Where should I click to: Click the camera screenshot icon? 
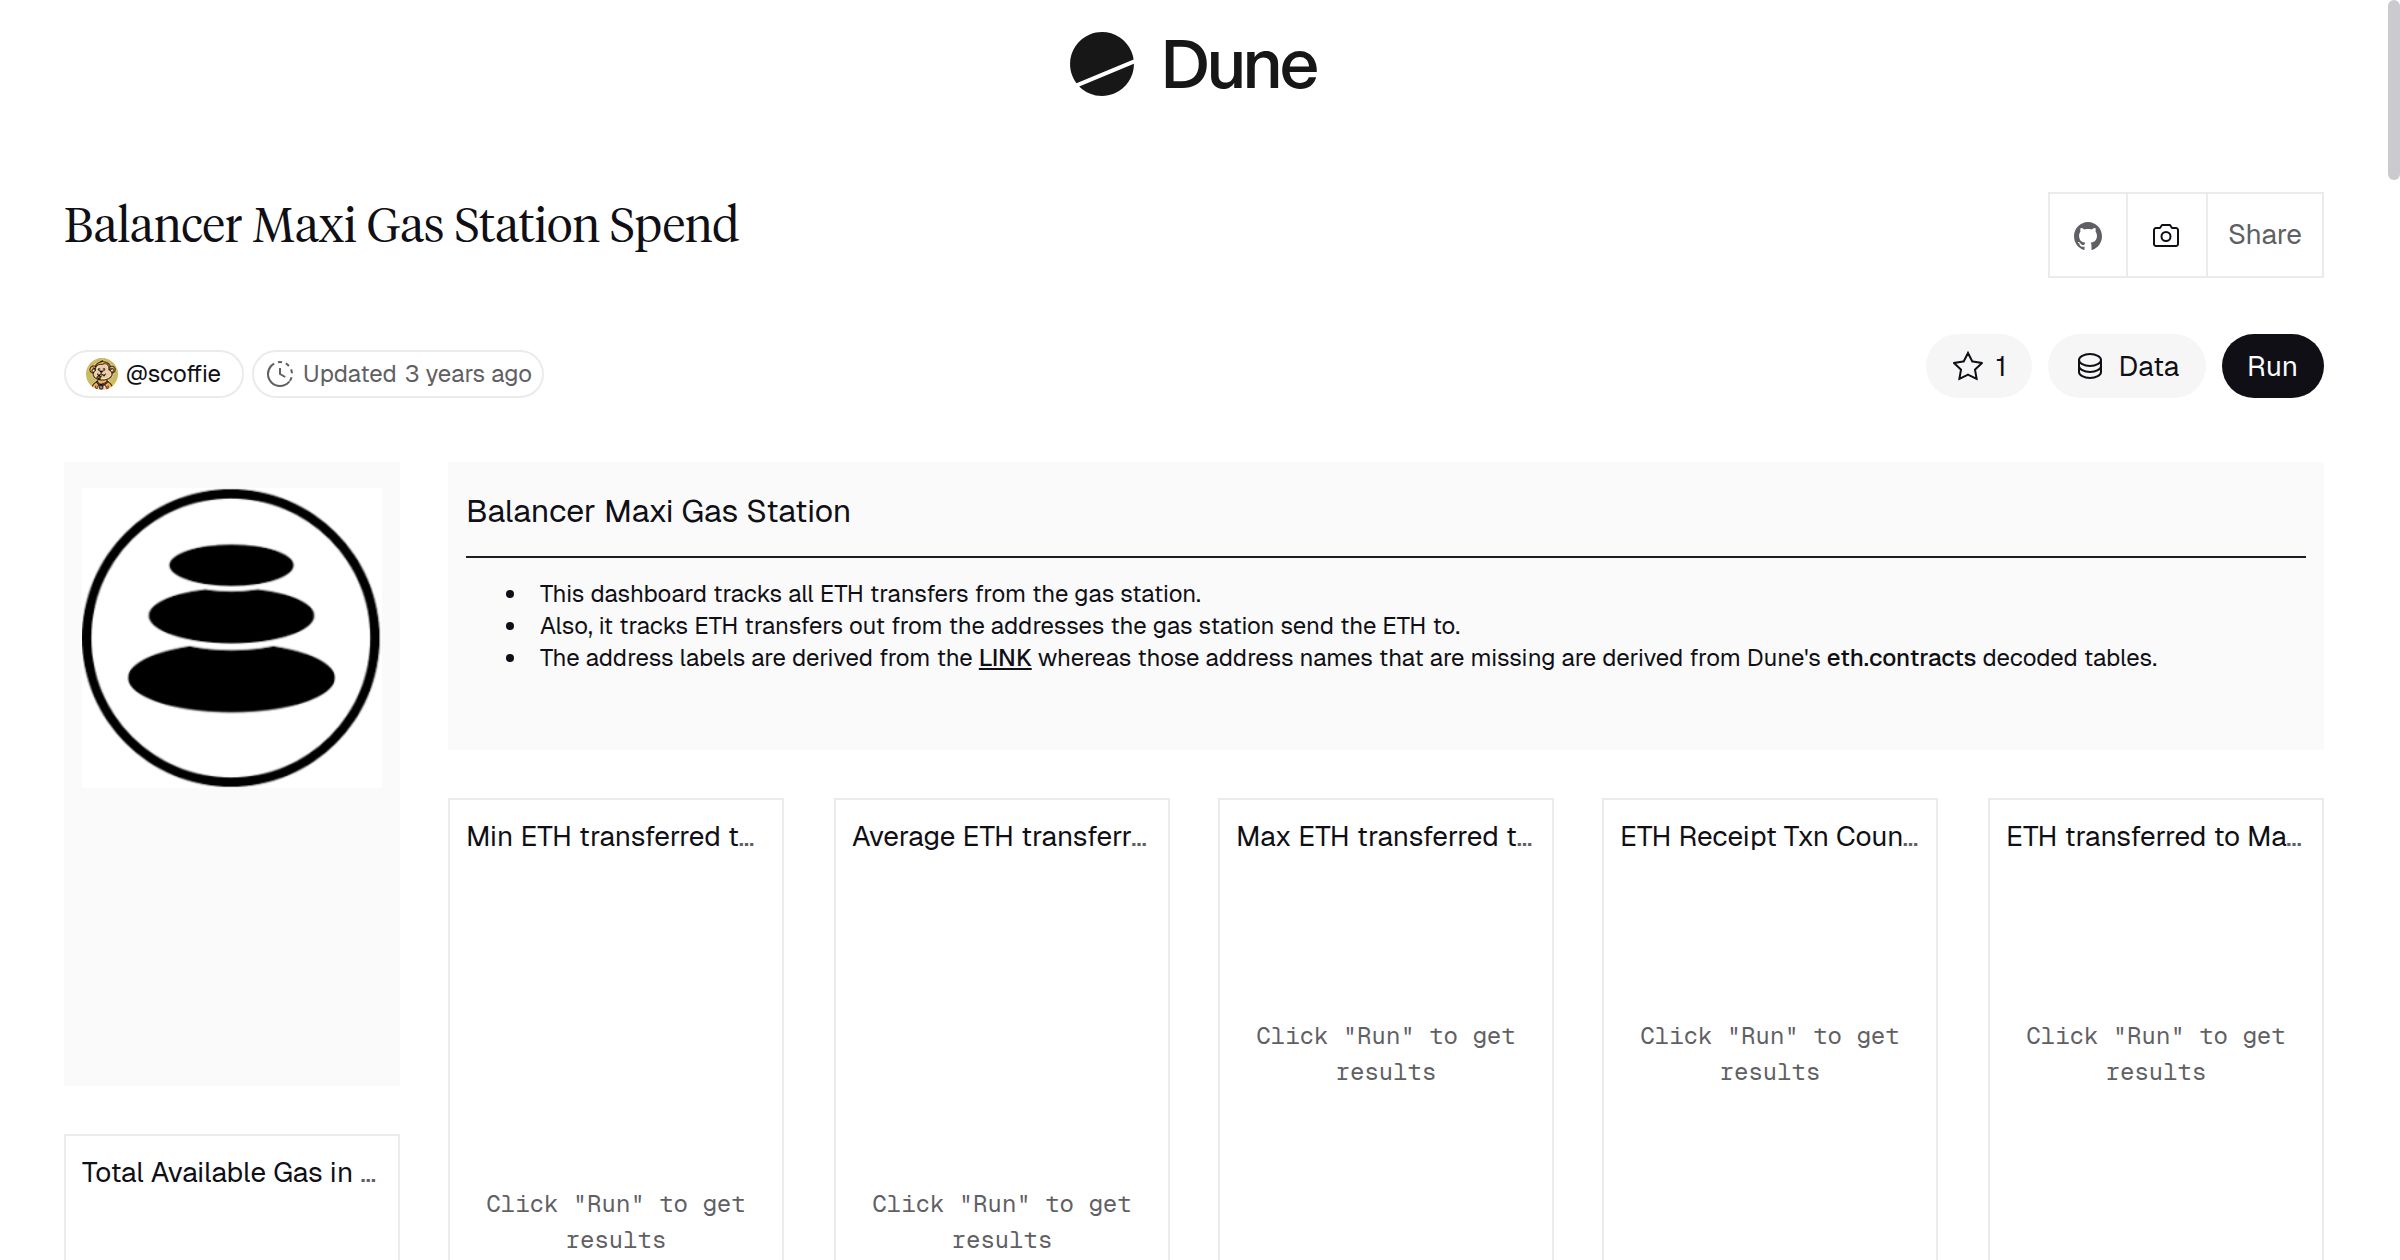point(2165,236)
